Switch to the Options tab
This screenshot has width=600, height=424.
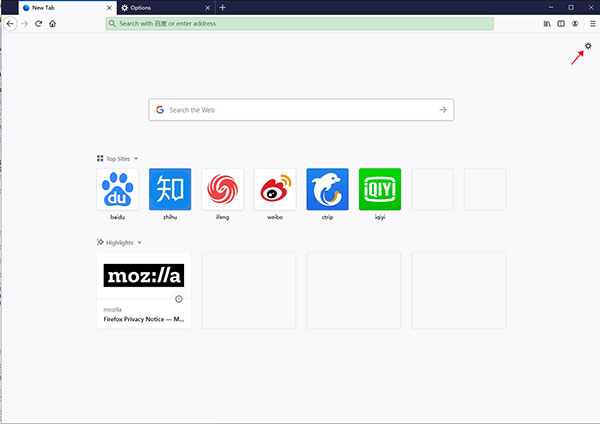coord(165,8)
